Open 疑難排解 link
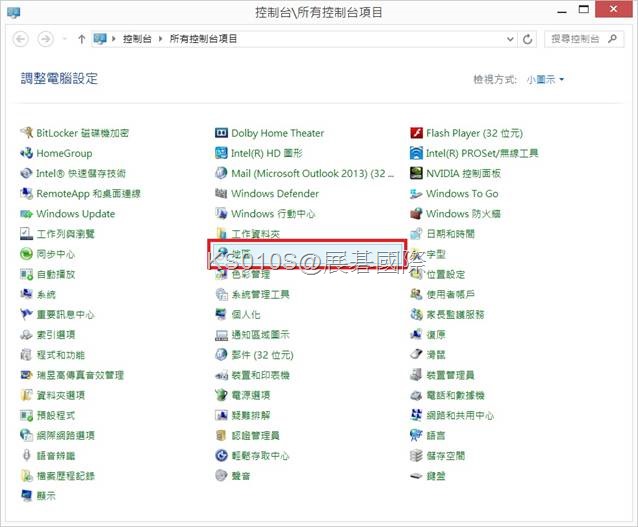 251,415
